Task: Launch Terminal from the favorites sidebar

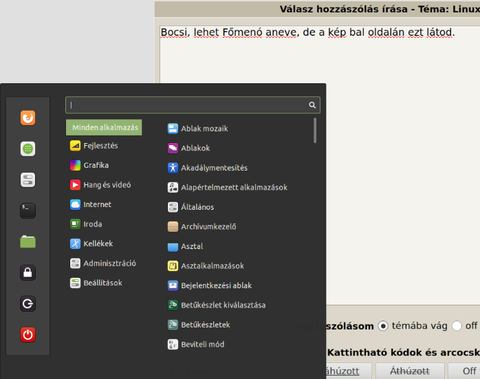Action: (28, 211)
